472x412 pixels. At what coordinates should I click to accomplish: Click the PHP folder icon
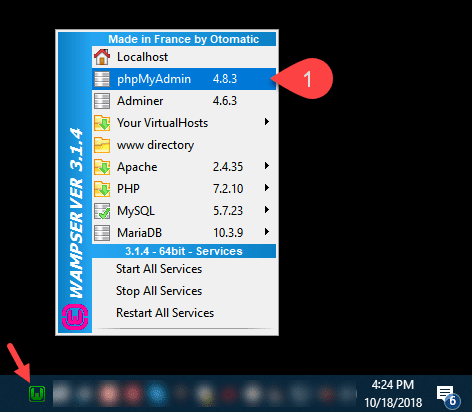(x=102, y=189)
